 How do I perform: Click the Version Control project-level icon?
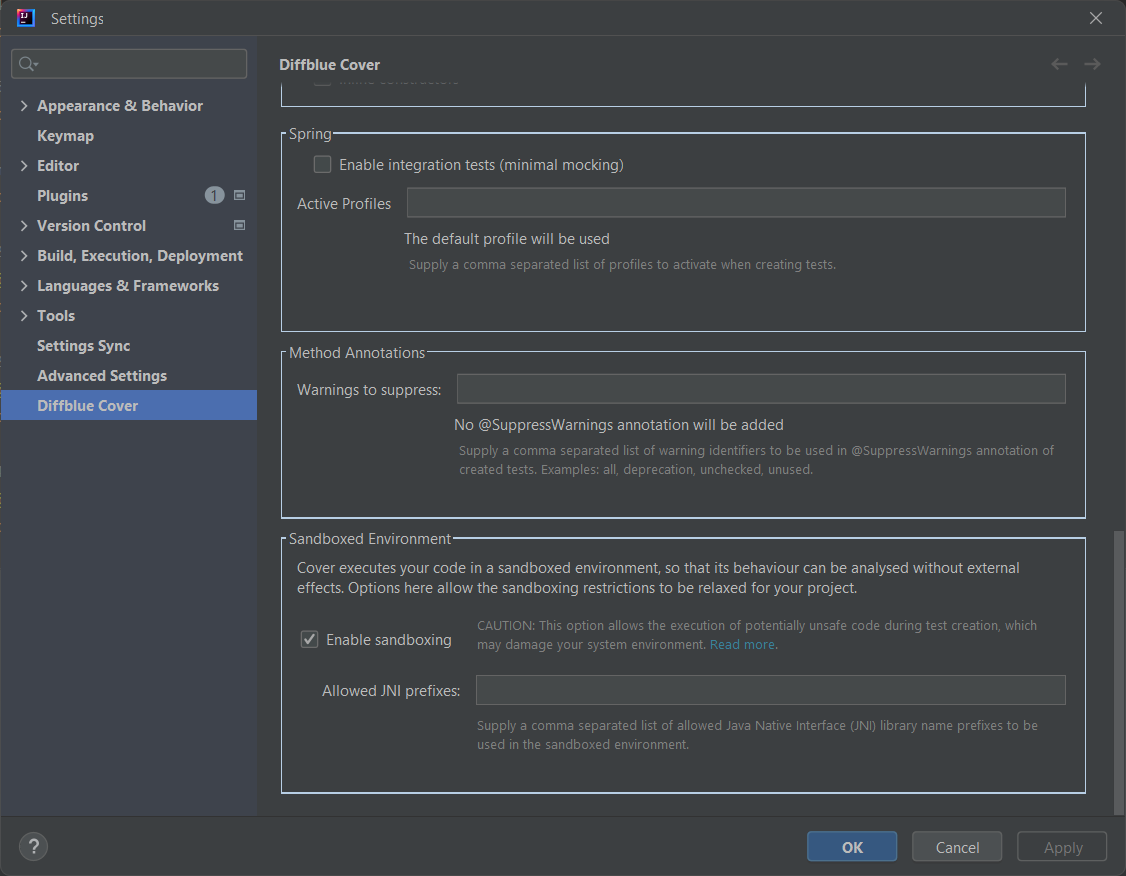[x=239, y=225]
